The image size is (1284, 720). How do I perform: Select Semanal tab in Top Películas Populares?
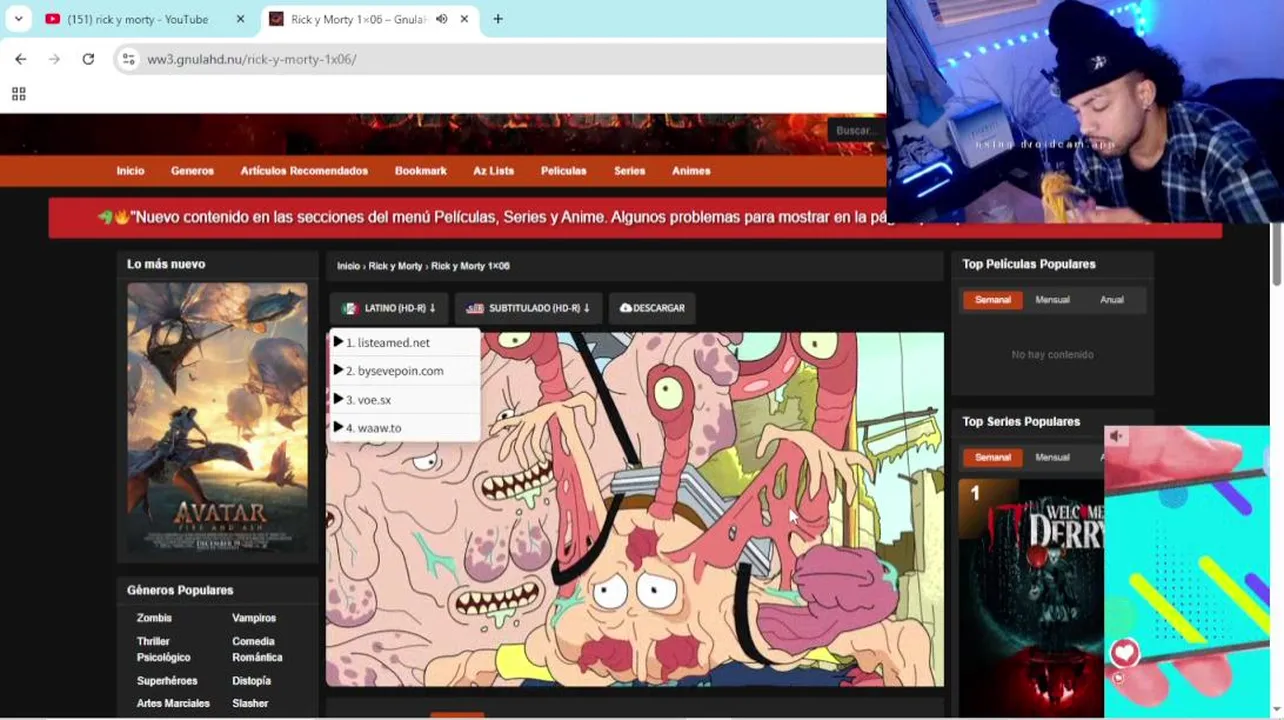[993, 300]
